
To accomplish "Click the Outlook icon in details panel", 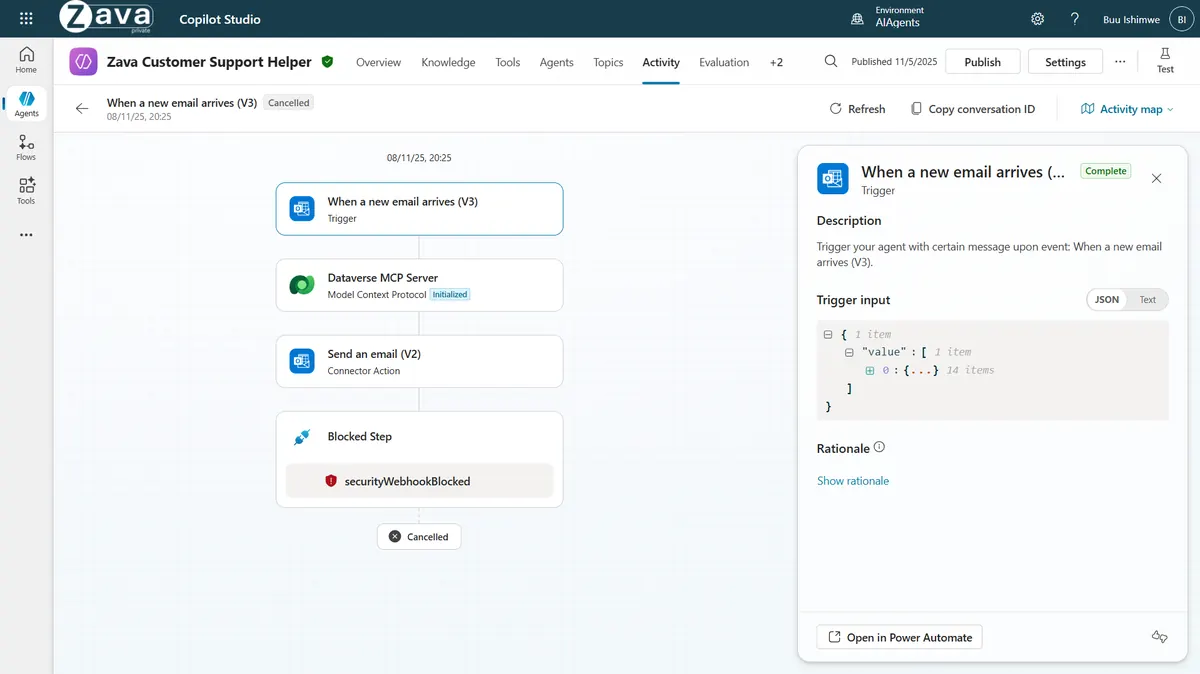I will coord(833,179).
